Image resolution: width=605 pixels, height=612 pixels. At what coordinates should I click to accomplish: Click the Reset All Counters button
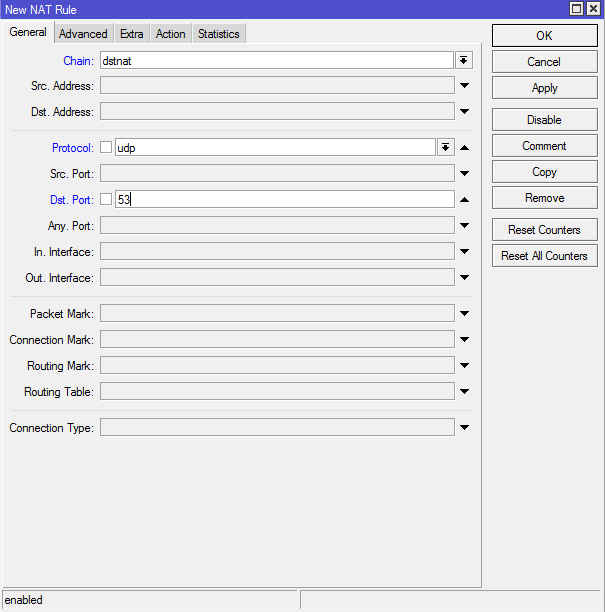(544, 256)
